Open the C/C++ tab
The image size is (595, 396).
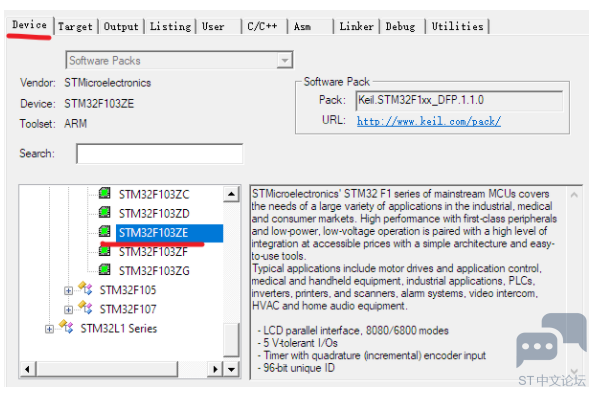click(x=262, y=27)
